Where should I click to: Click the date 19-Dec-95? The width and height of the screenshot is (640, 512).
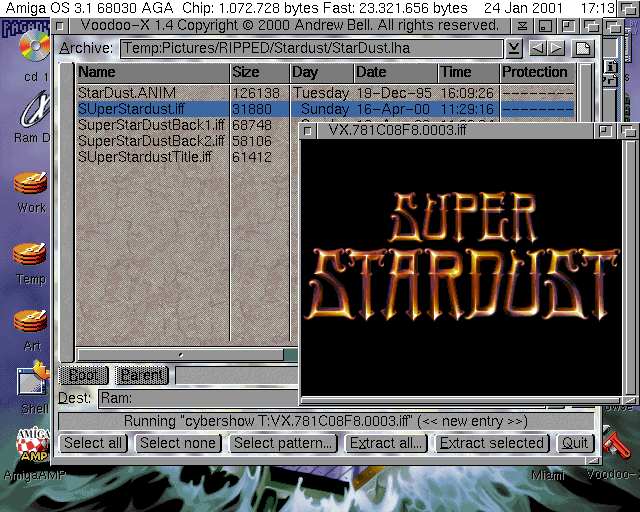click(x=394, y=93)
